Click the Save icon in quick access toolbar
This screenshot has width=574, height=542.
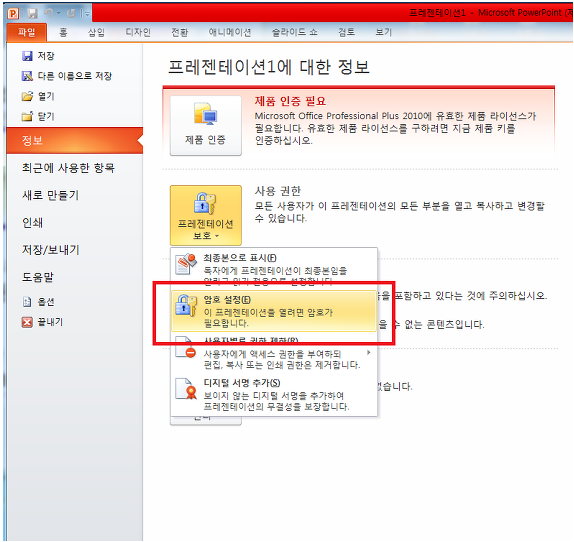tap(33, 14)
